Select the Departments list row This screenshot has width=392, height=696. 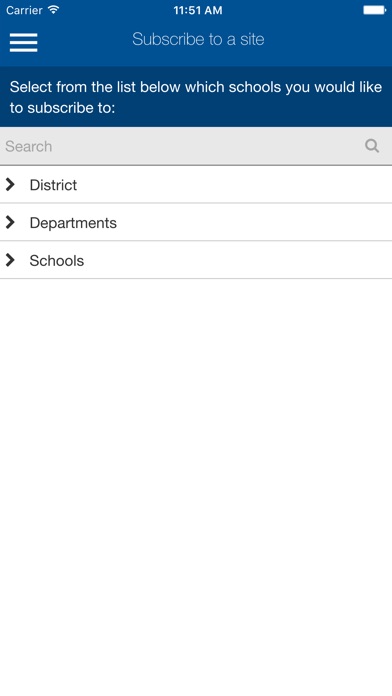click(x=196, y=222)
